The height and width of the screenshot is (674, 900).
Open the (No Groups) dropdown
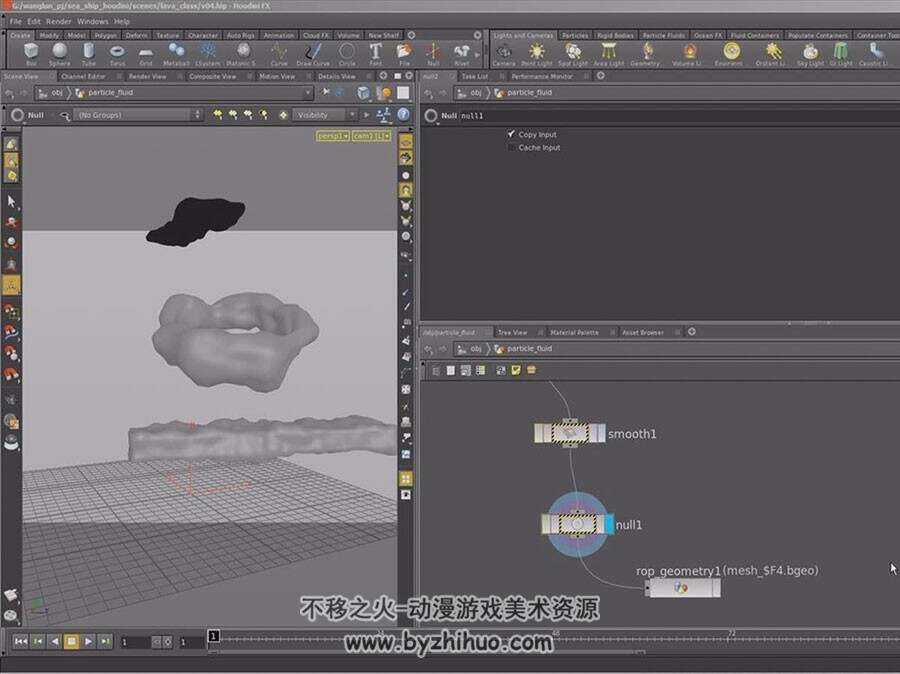(x=138, y=115)
